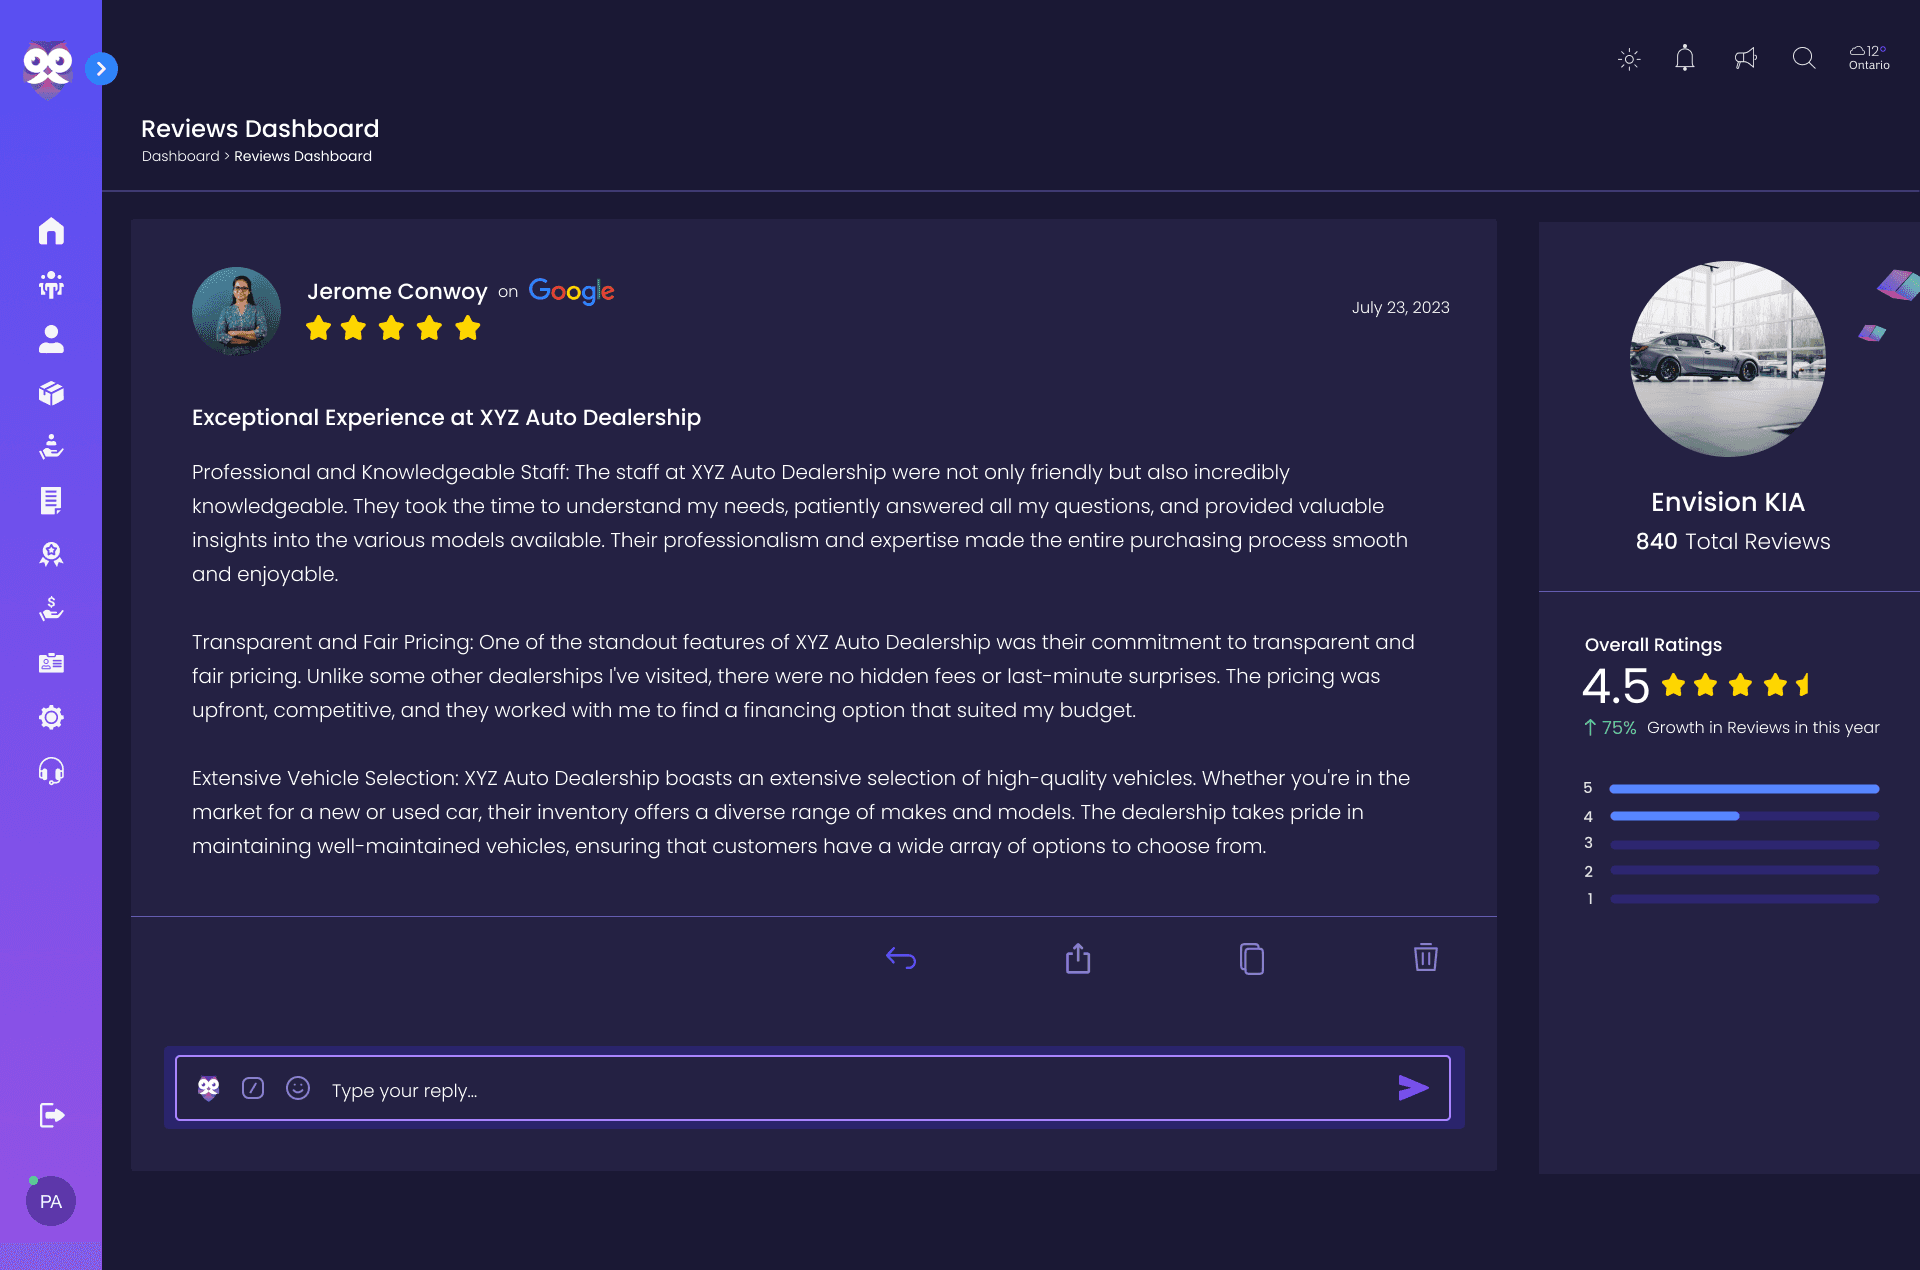Click the 'July 23, 2023' review date

1400,307
